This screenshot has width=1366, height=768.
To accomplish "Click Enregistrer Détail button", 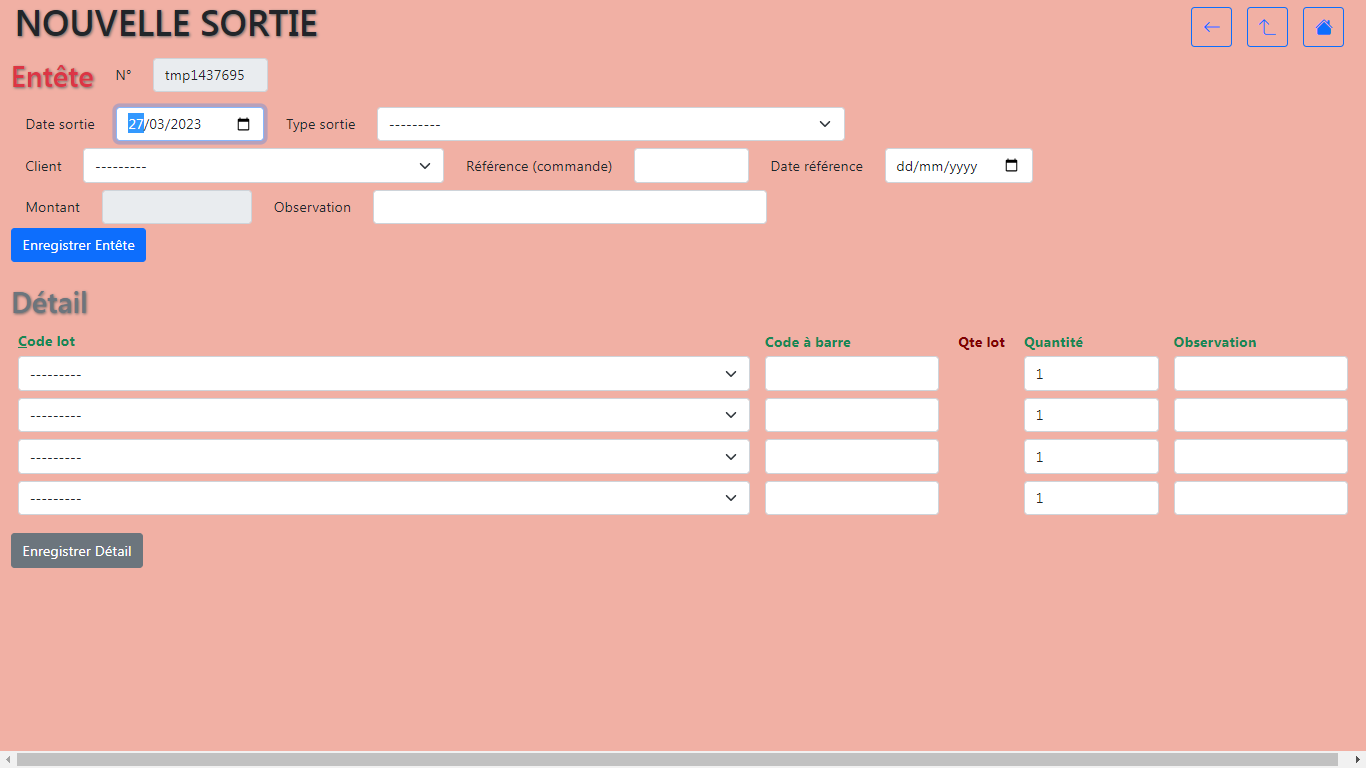I will pos(77,551).
